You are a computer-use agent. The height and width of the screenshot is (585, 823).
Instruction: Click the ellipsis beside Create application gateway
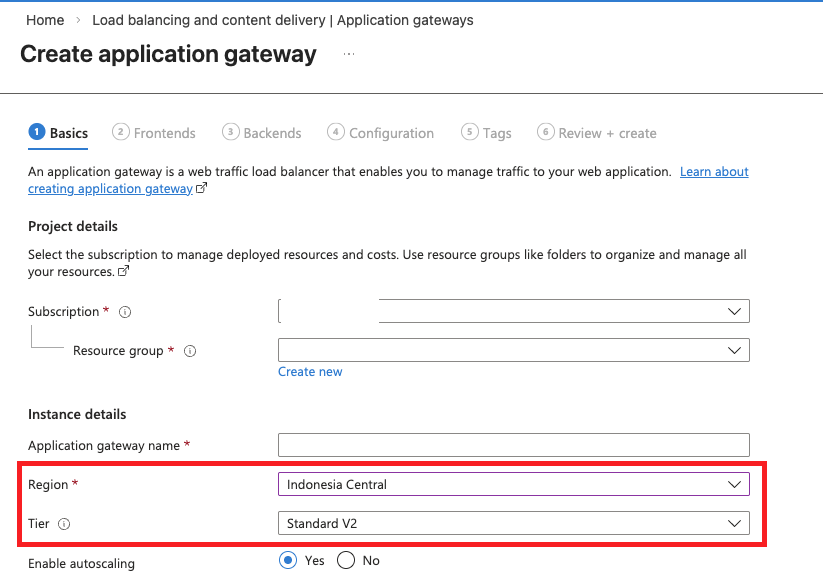click(x=349, y=54)
